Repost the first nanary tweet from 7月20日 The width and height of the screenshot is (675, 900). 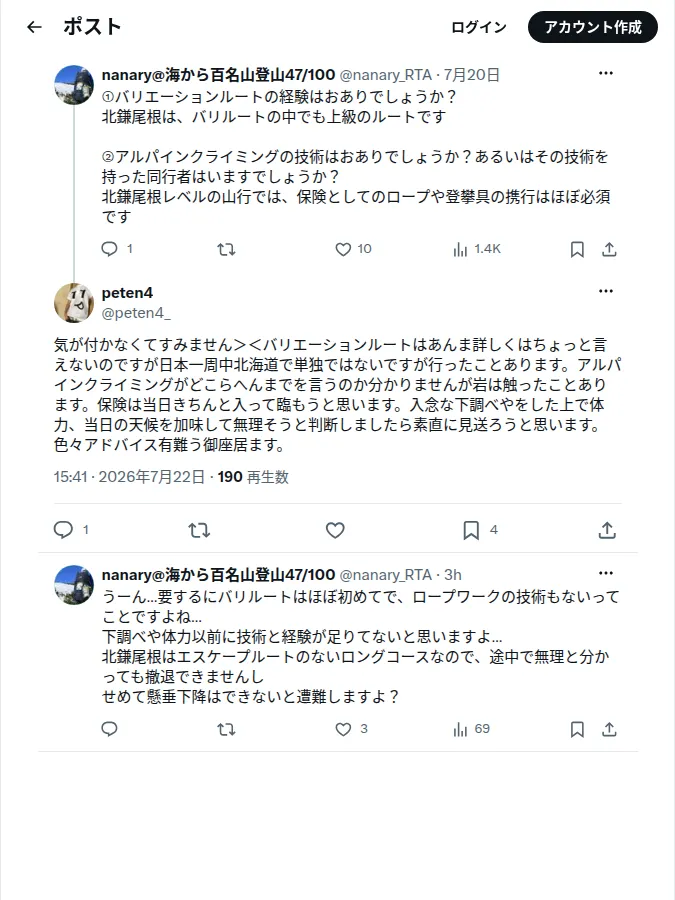point(226,249)
